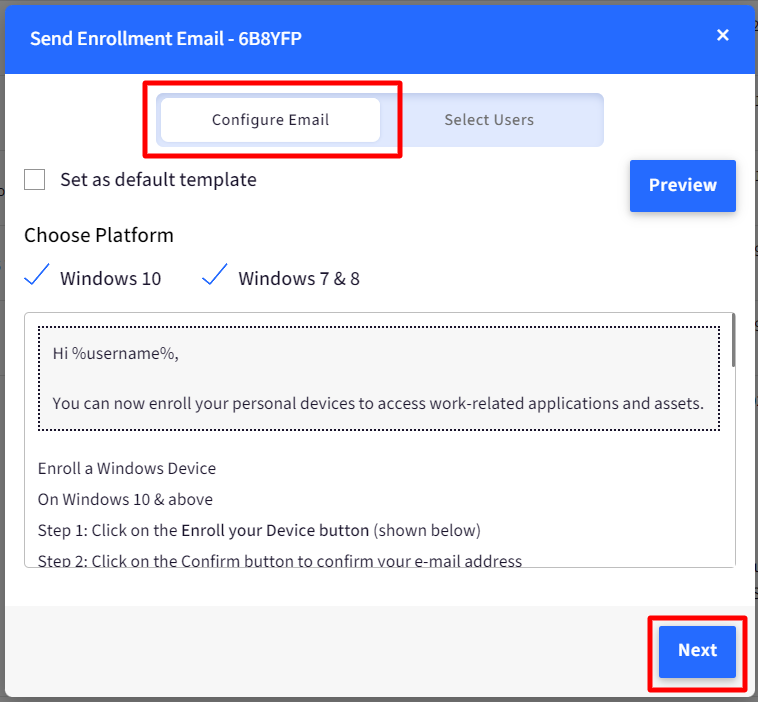Click the dialog title Send Enrollment Email - 6B8YFP
The width and height of the screenshot is (758, 702).
166,39
